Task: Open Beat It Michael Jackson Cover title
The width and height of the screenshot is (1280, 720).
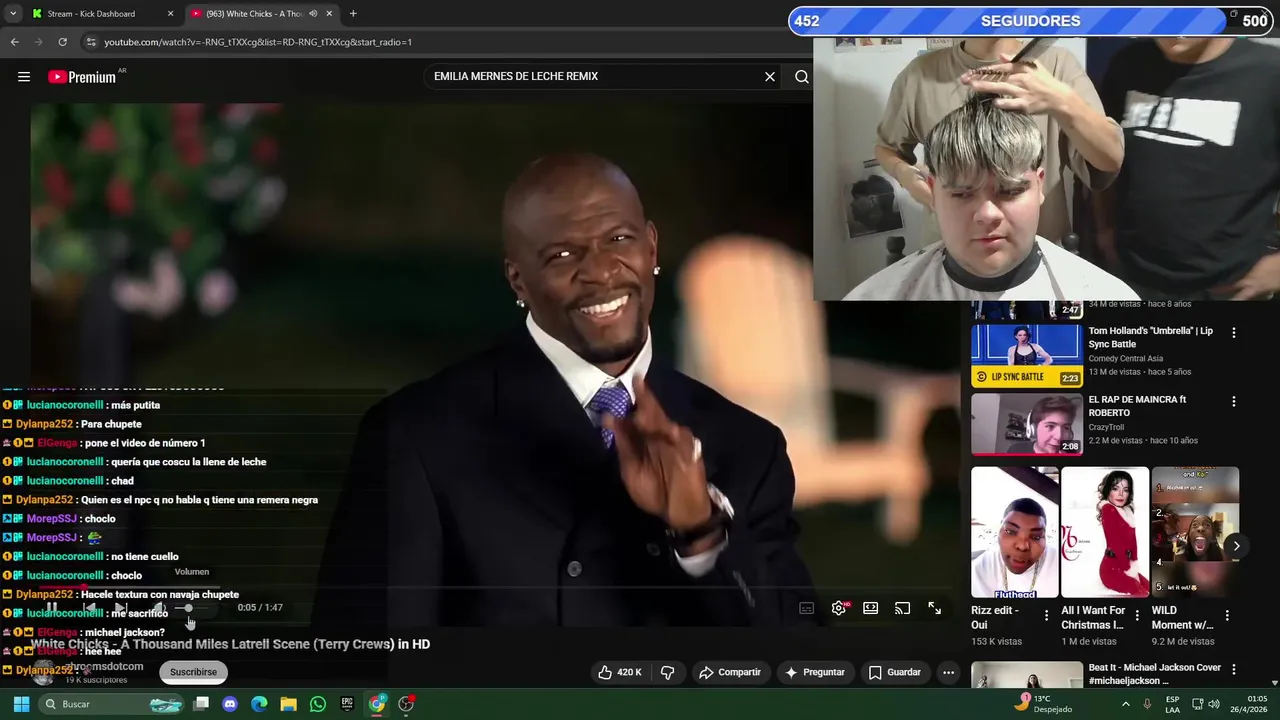Action: [1154, 674]
